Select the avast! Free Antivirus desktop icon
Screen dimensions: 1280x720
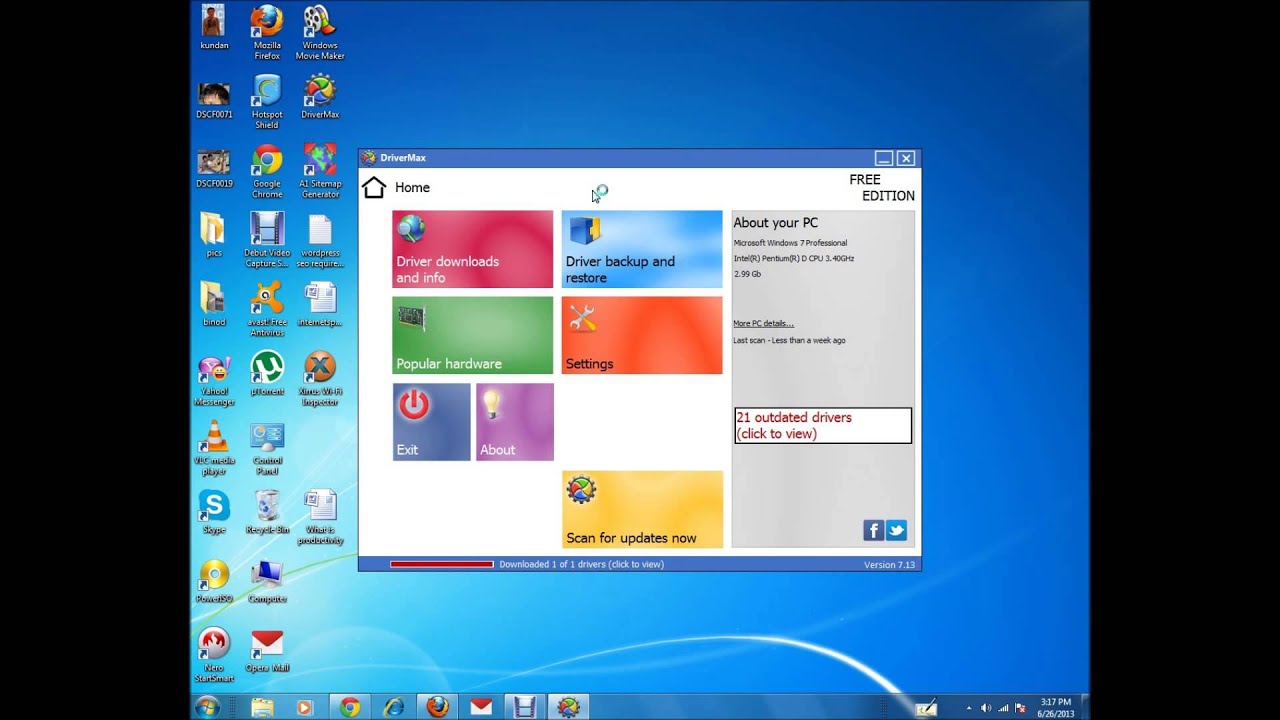267,310
